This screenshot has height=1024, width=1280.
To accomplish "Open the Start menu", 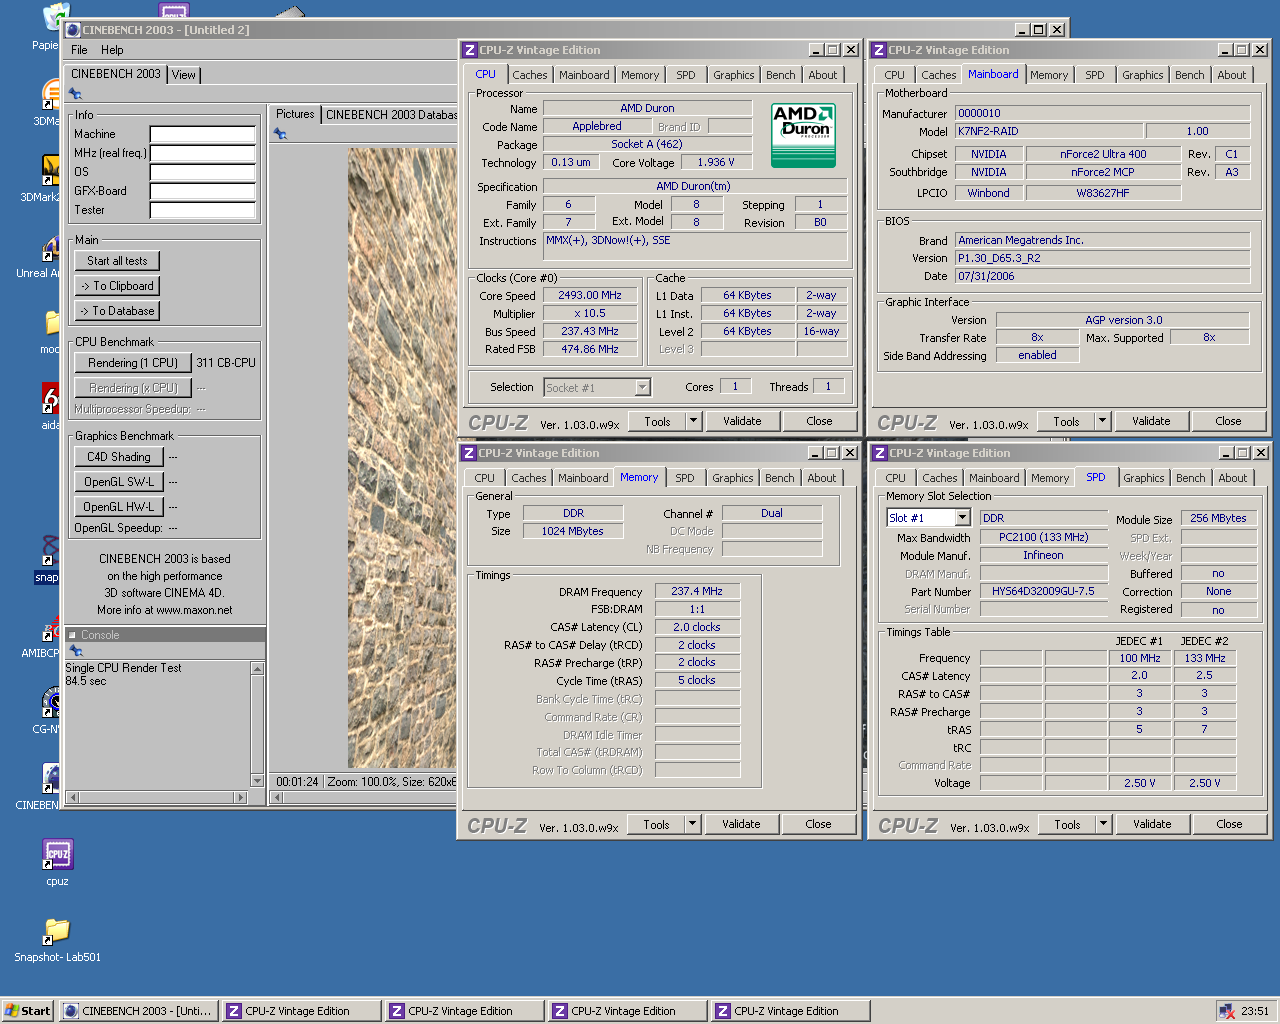I will (27, 1011).
